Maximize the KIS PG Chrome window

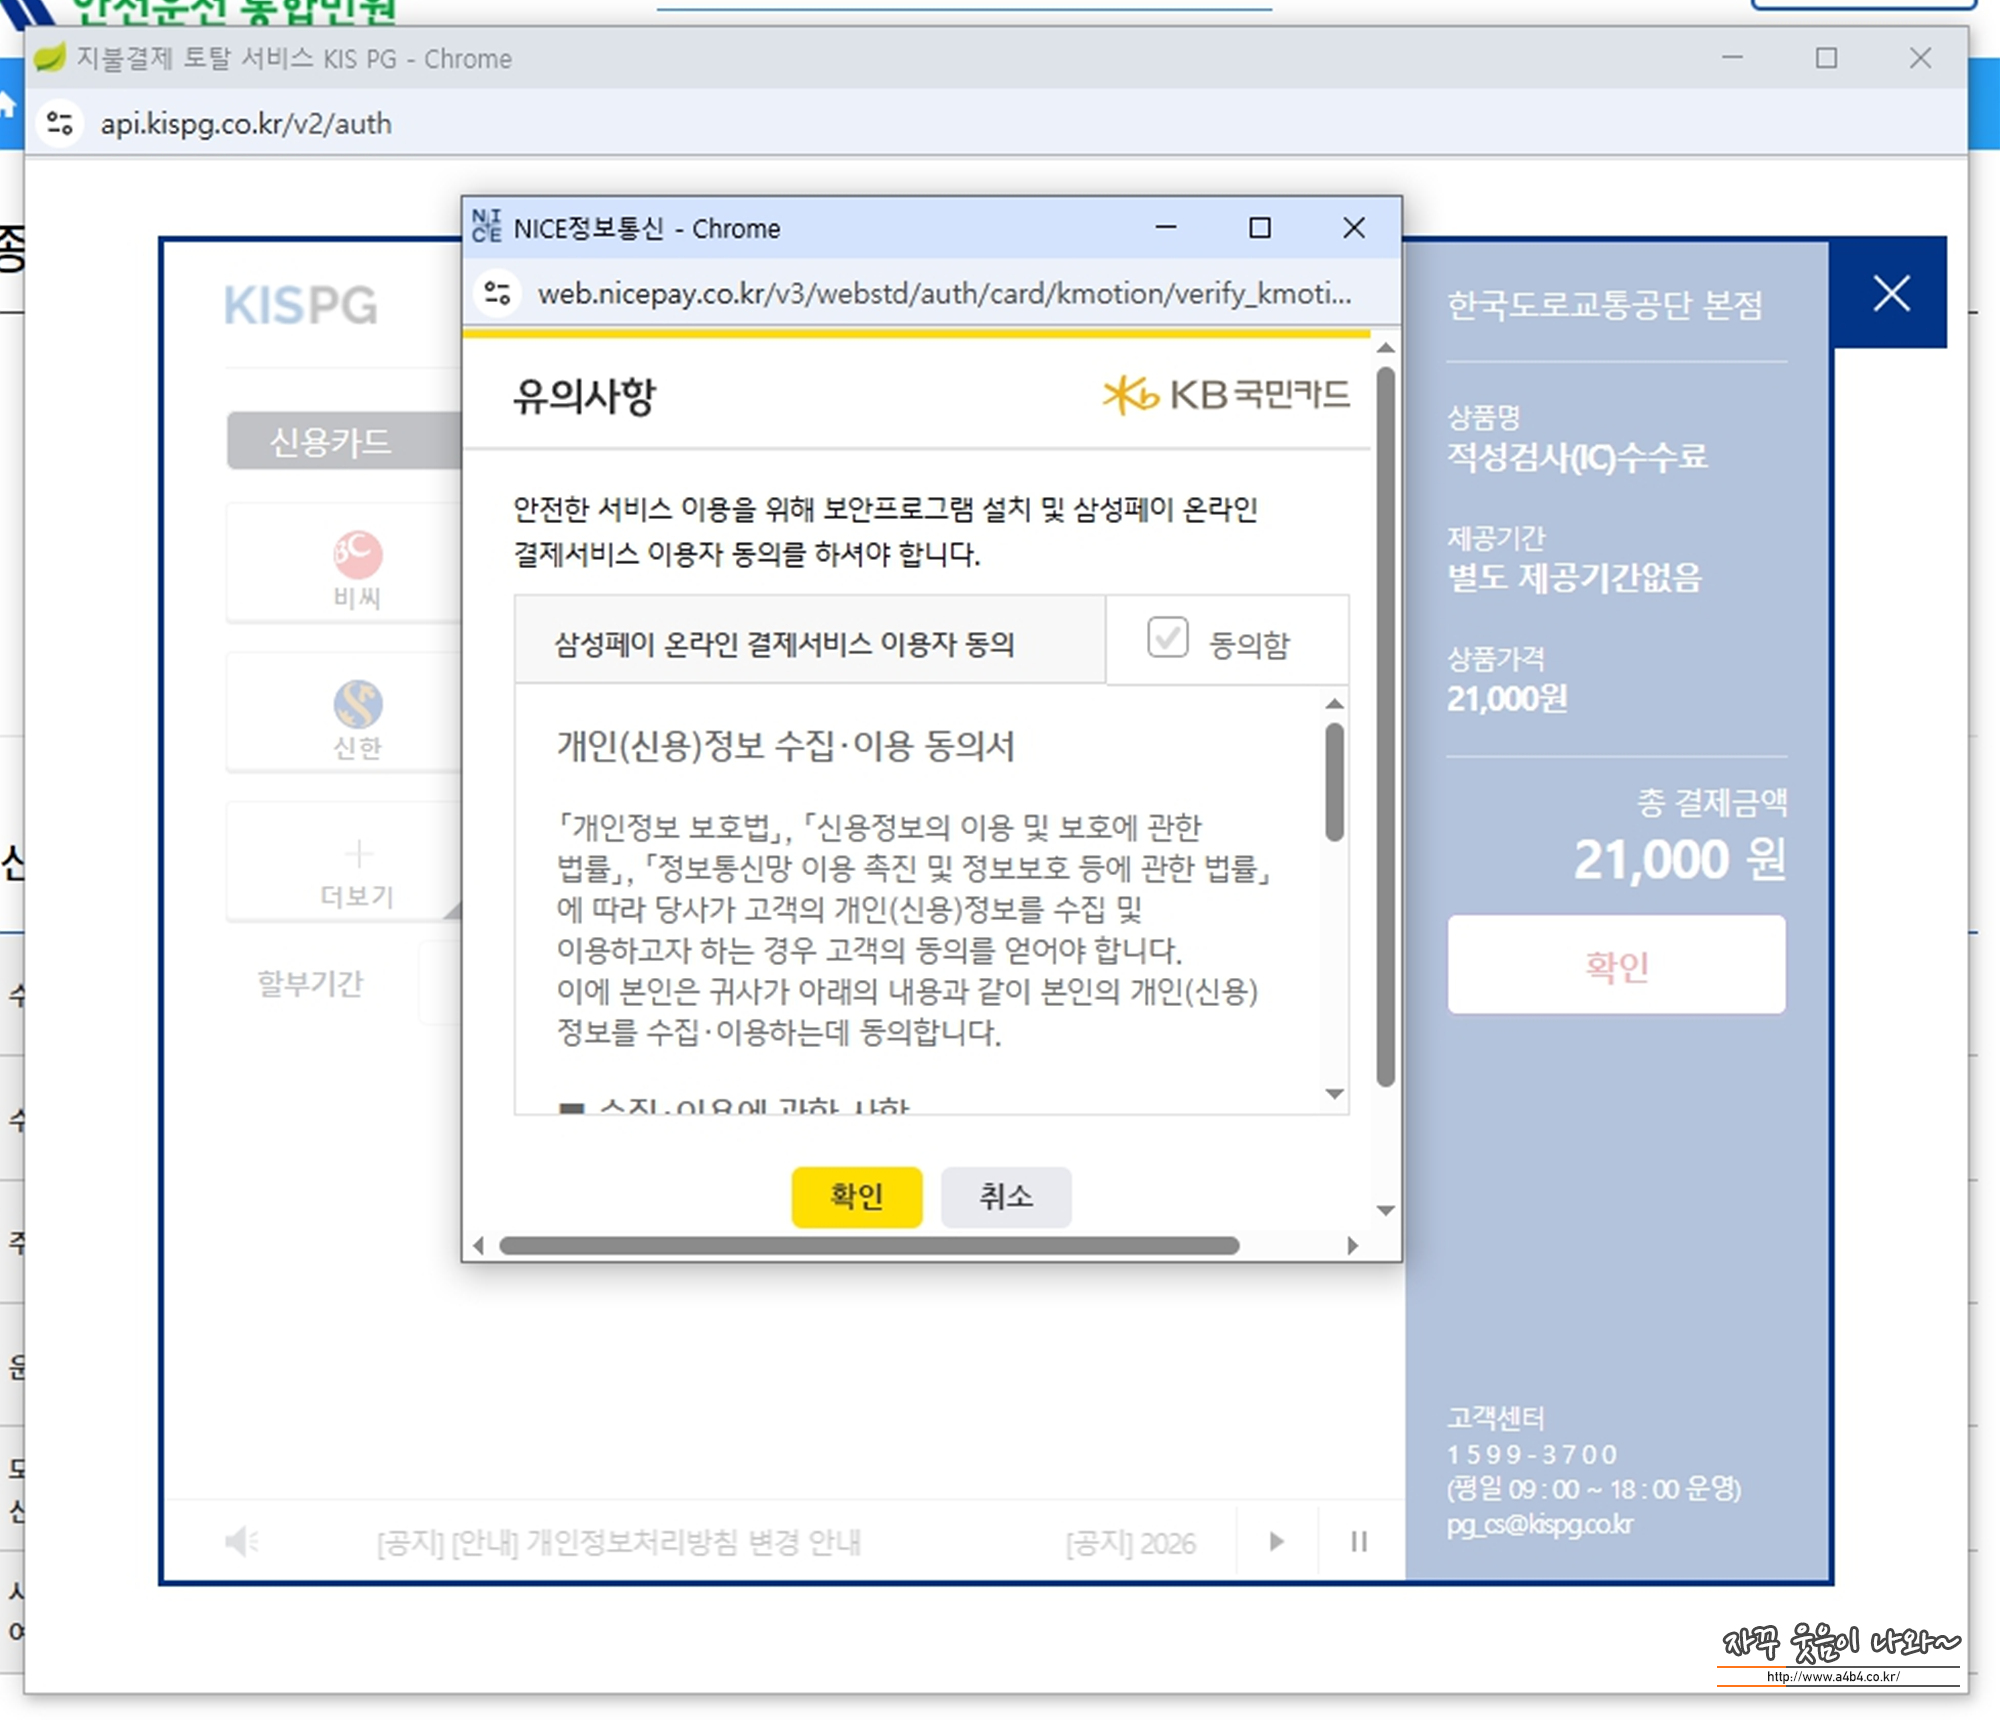point(1826,58)
